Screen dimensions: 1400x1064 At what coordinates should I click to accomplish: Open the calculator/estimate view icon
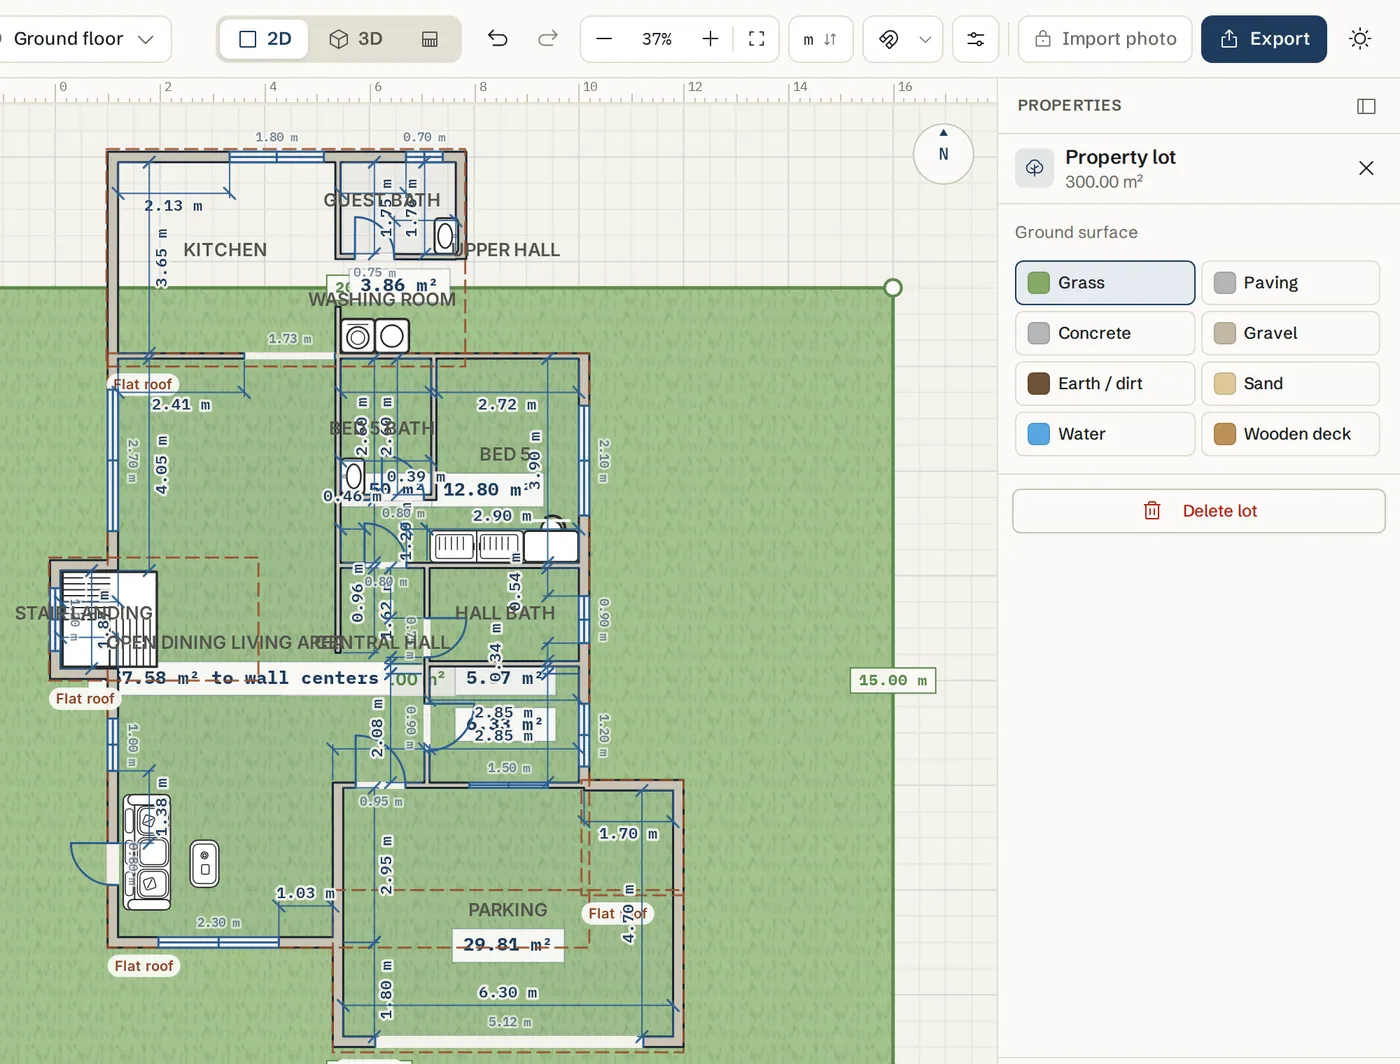(430, 39)
